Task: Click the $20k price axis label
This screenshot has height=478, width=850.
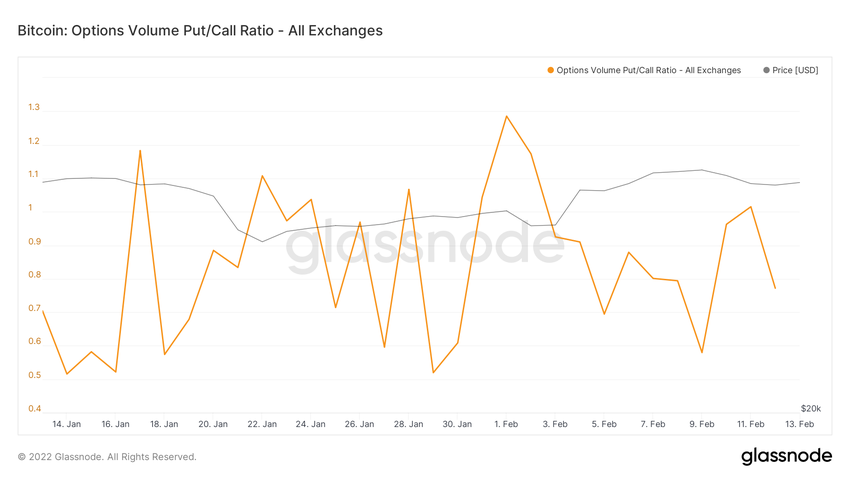Action: pos(810,409)
